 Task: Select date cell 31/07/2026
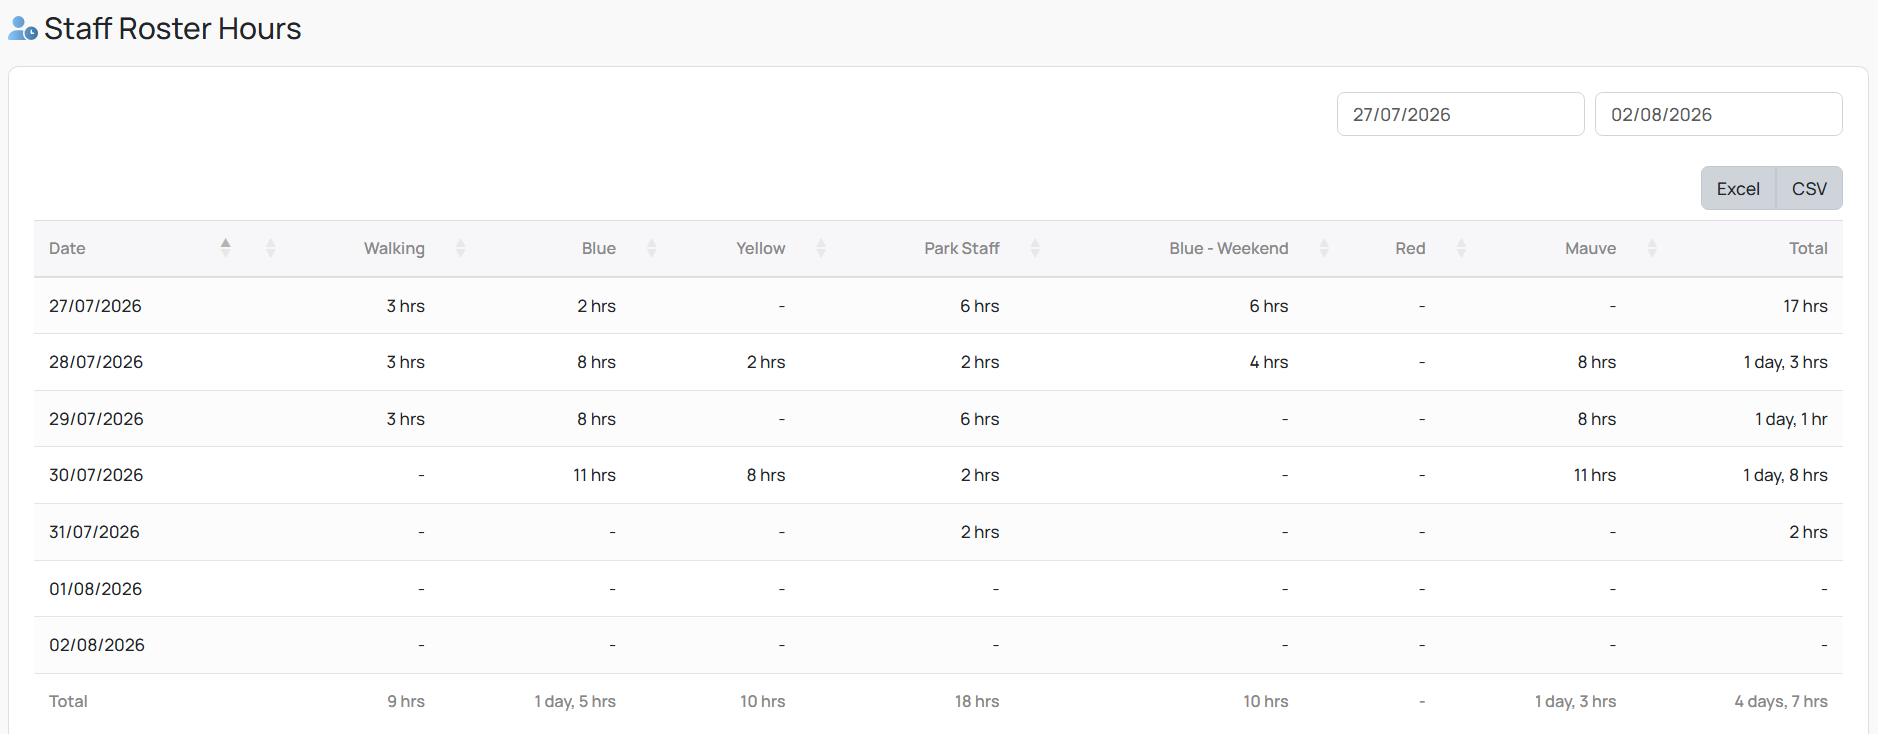click(94, 532)
